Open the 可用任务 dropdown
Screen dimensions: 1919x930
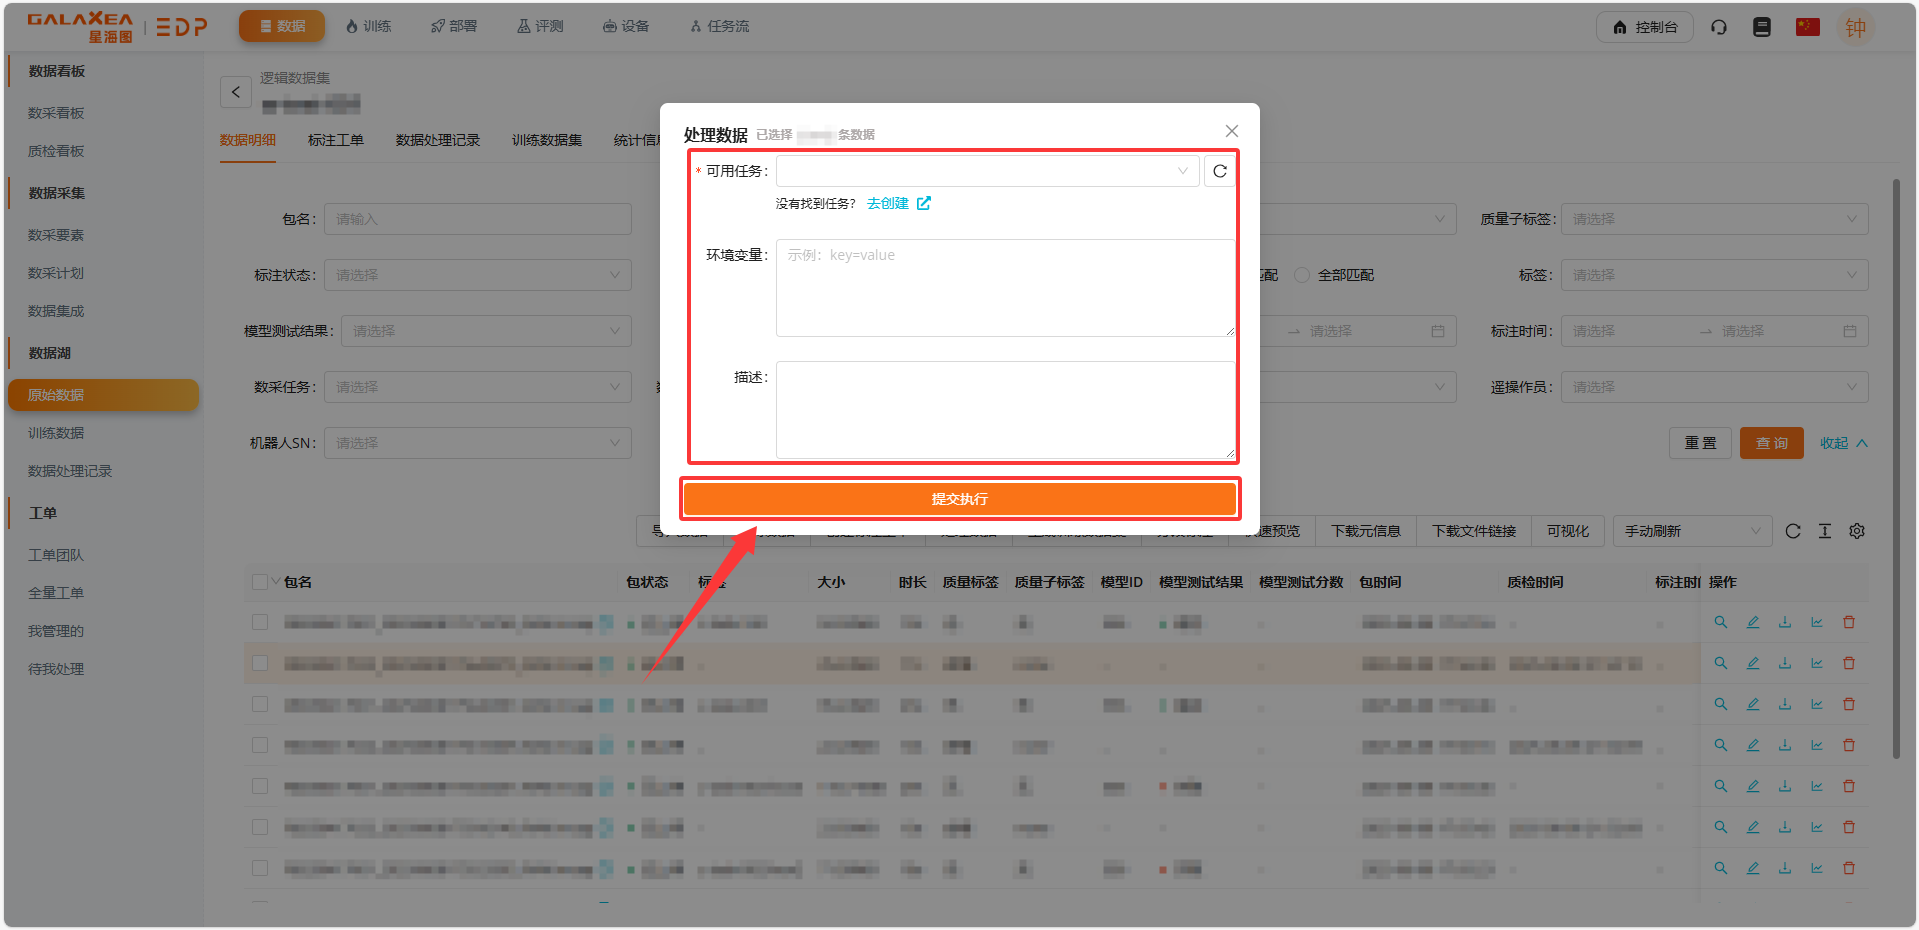tap(987, 171)
